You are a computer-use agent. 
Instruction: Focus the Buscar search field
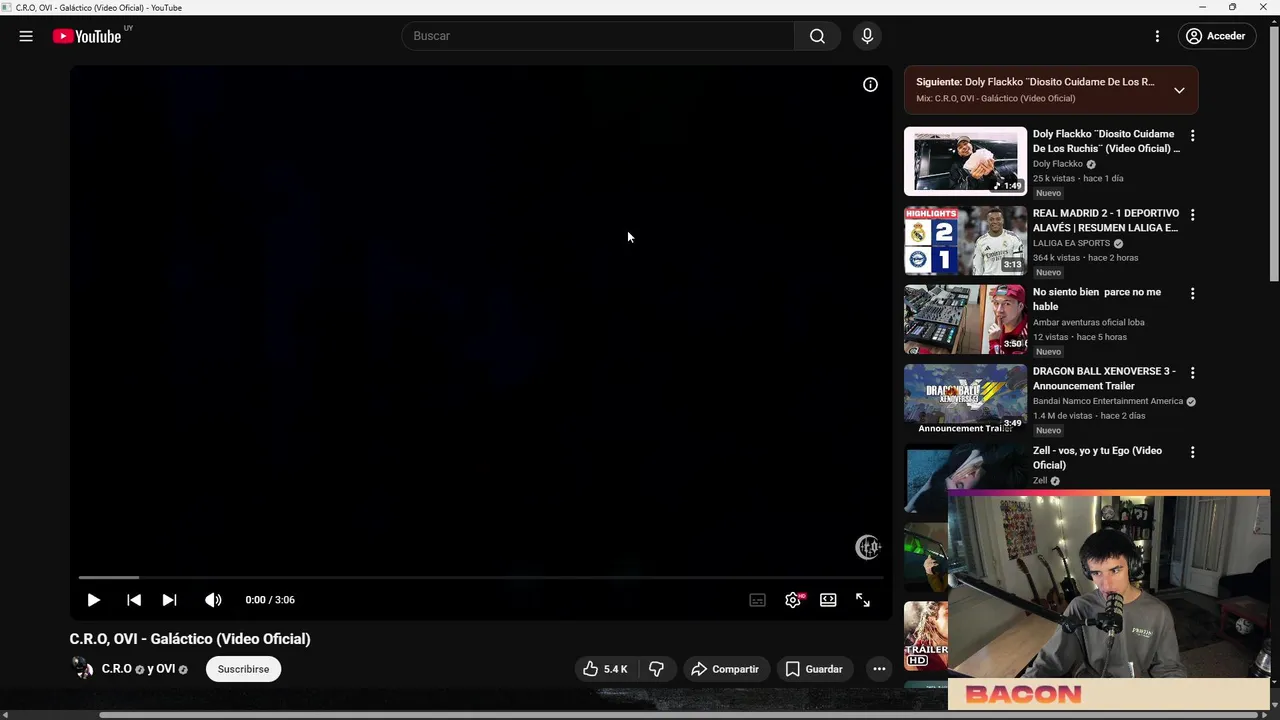click(x=598, y=36)
